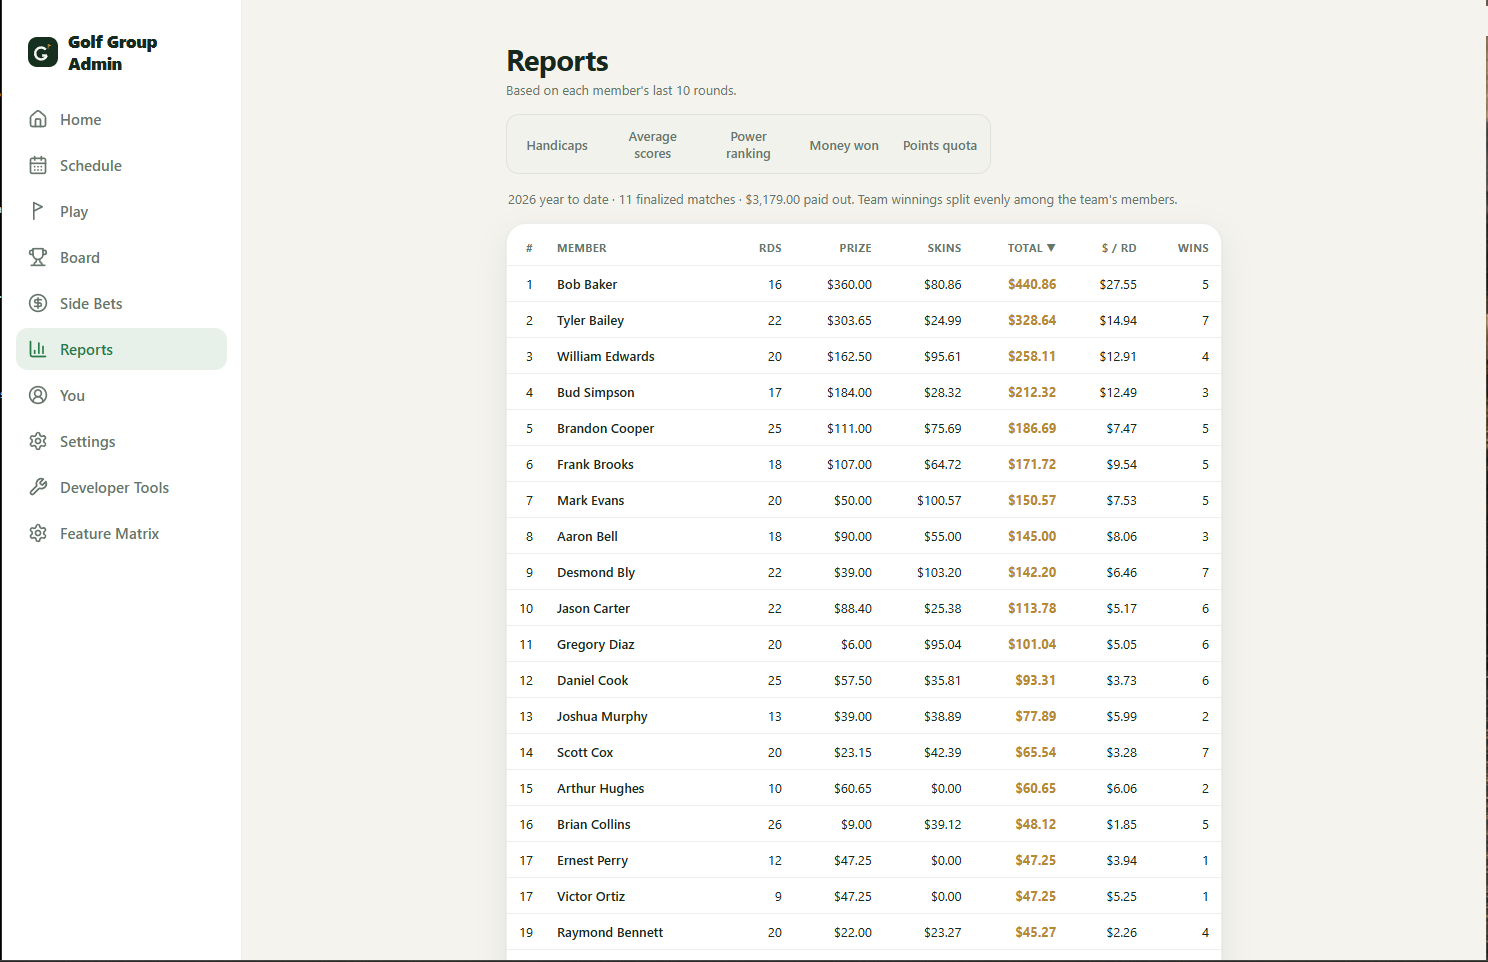Click member name Scott Cox
Image resolution: width=1488 pixels, height=962 pixels.
pos(585,752)
